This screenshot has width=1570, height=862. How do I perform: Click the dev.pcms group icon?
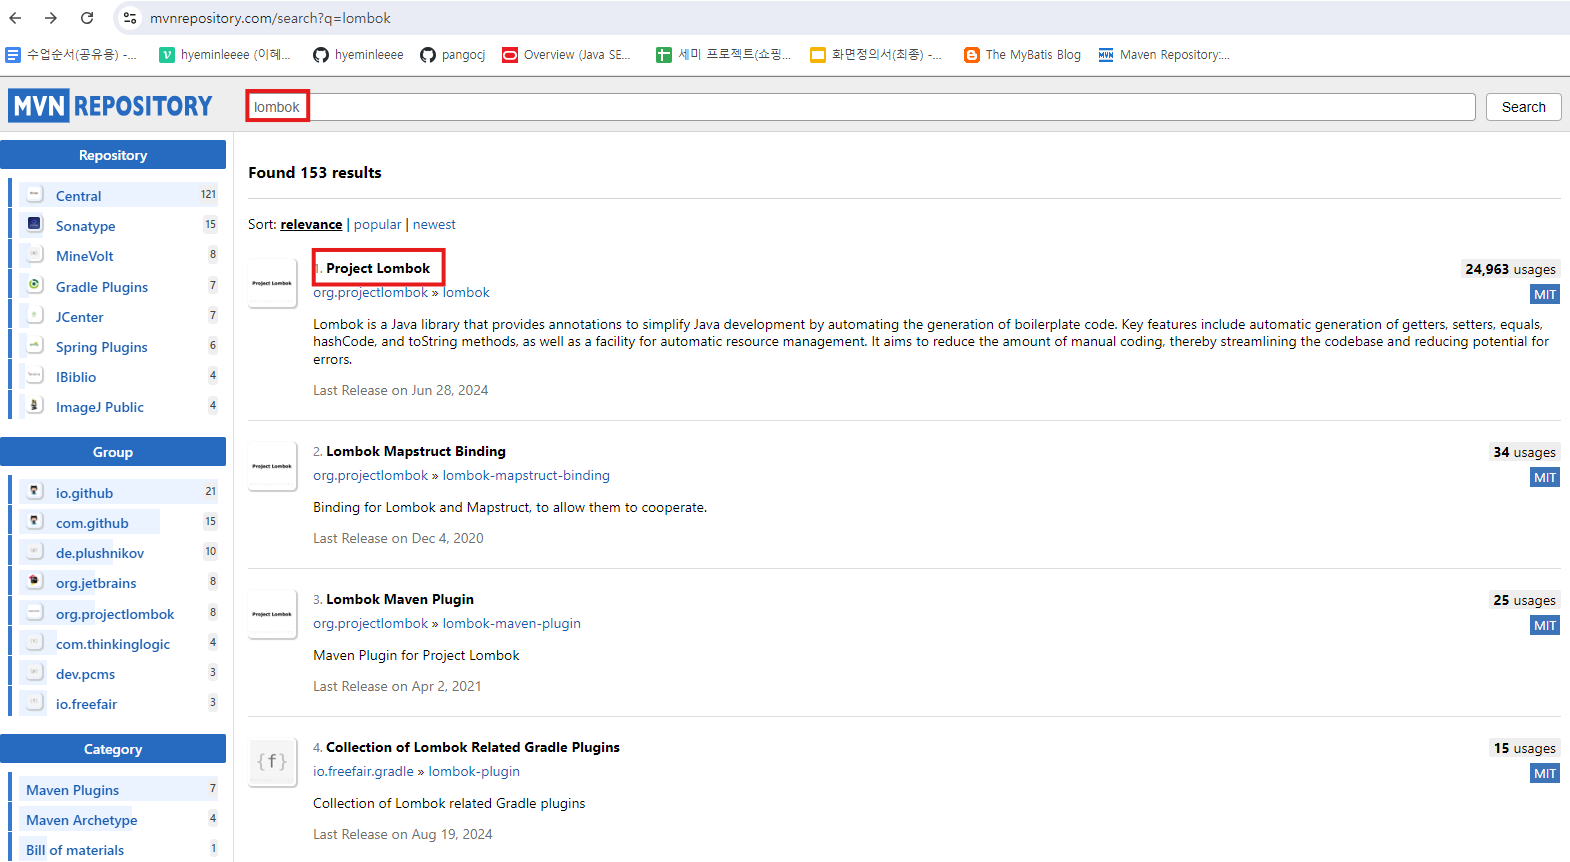(35, 672)
